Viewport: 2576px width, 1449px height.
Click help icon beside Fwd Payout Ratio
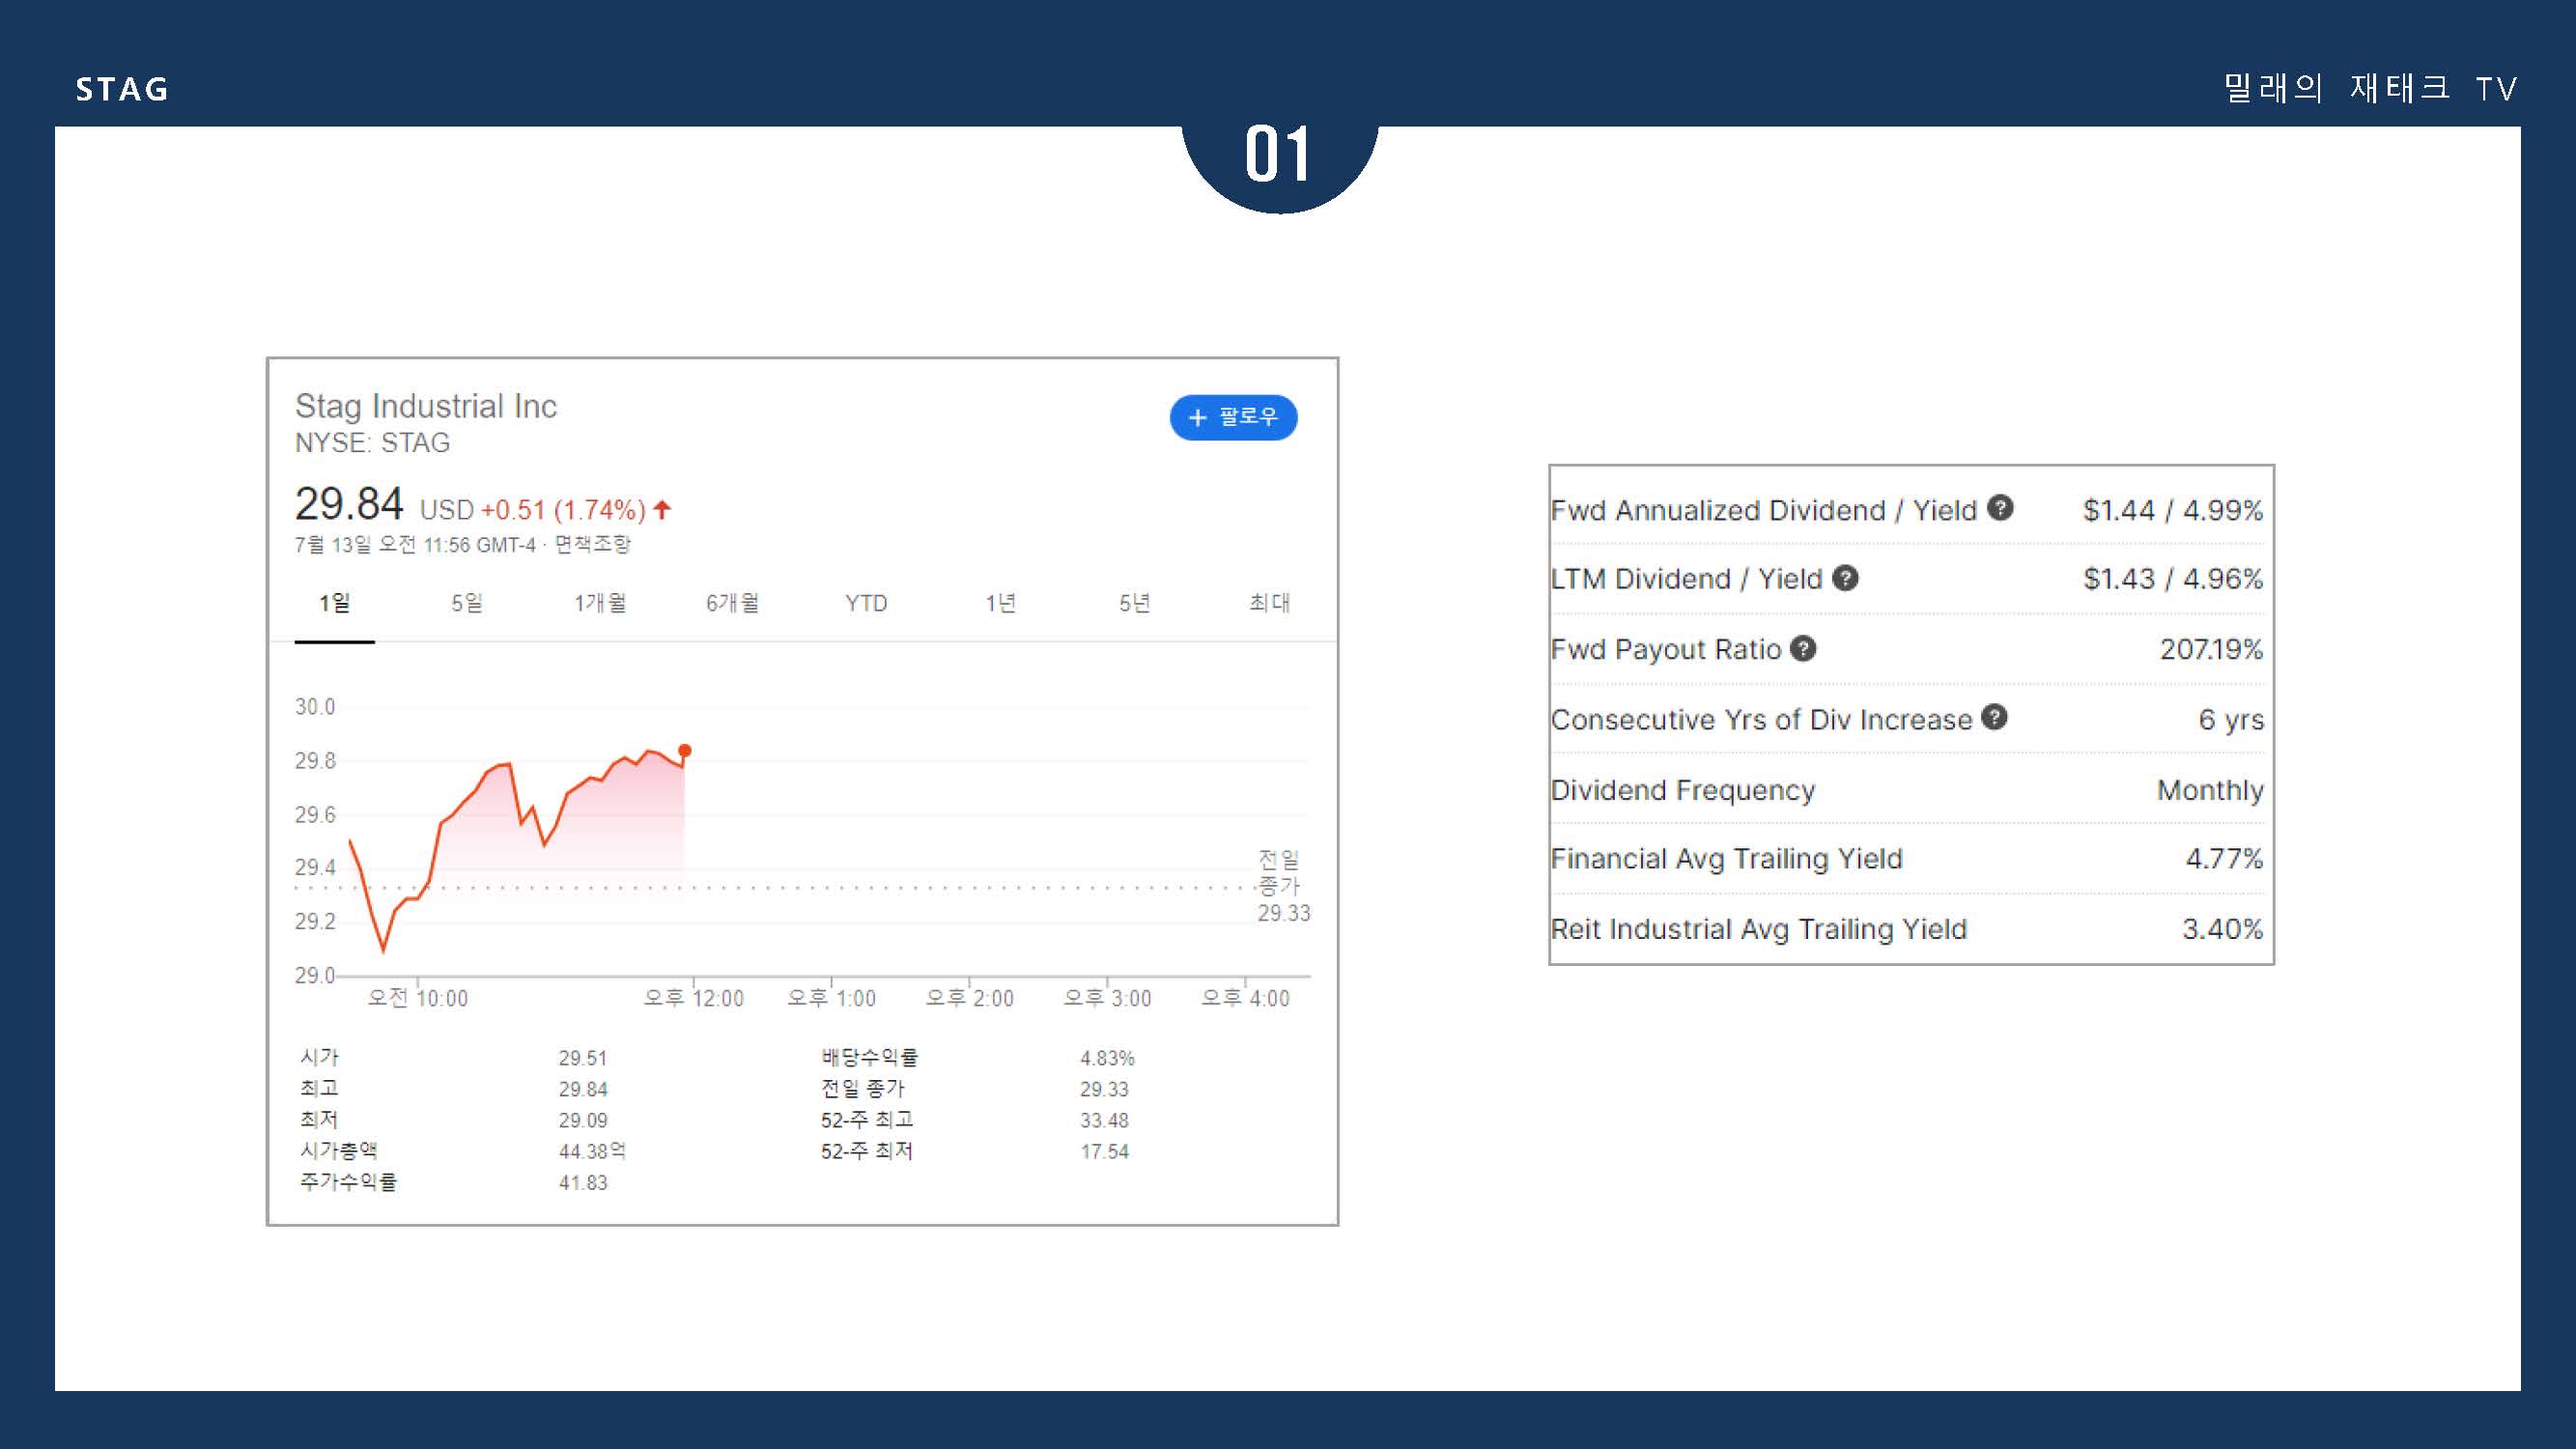click(1803, 648)
